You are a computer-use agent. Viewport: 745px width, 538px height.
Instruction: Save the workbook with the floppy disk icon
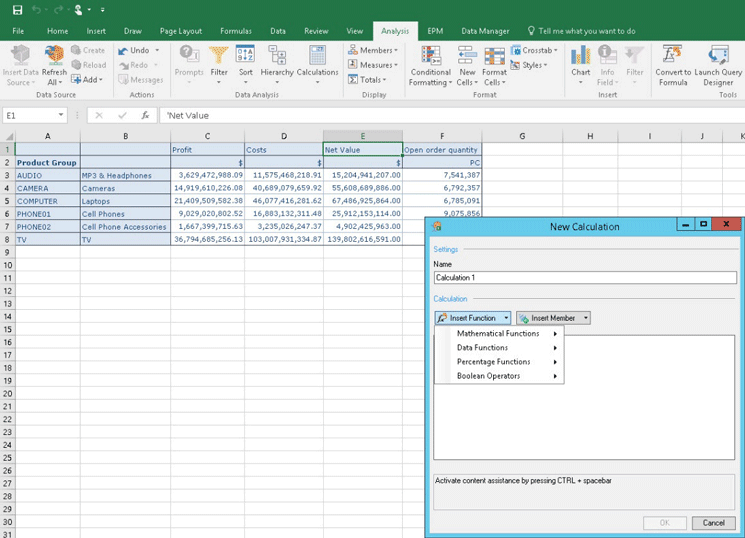pyautogui.click(x=18, y=10)
